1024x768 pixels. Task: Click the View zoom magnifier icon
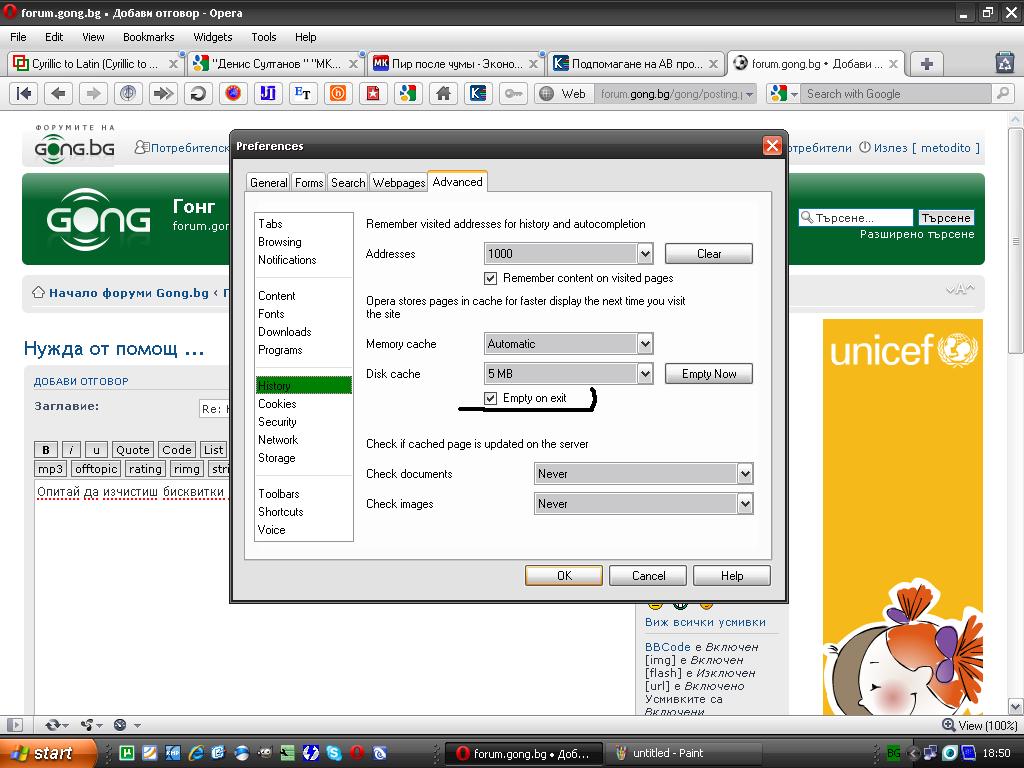pyautogui.click(x=948, y=725)
